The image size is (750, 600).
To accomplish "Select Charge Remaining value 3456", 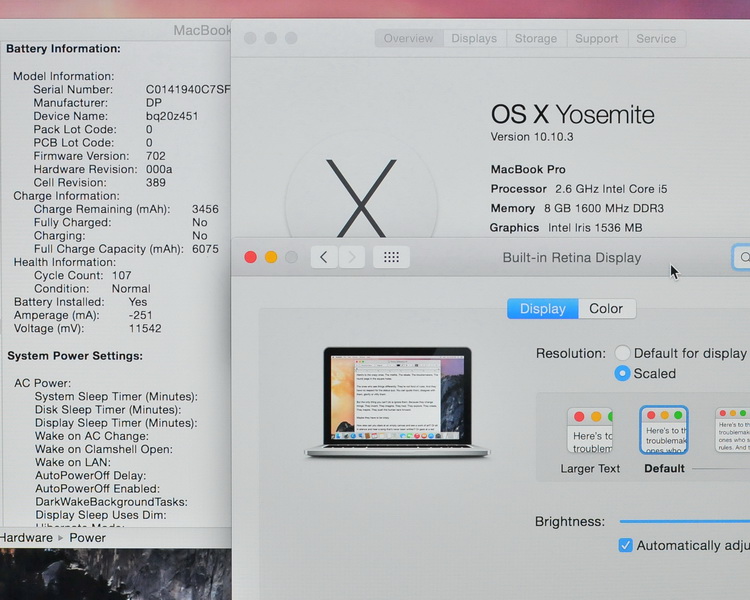I will click(205, 209).
